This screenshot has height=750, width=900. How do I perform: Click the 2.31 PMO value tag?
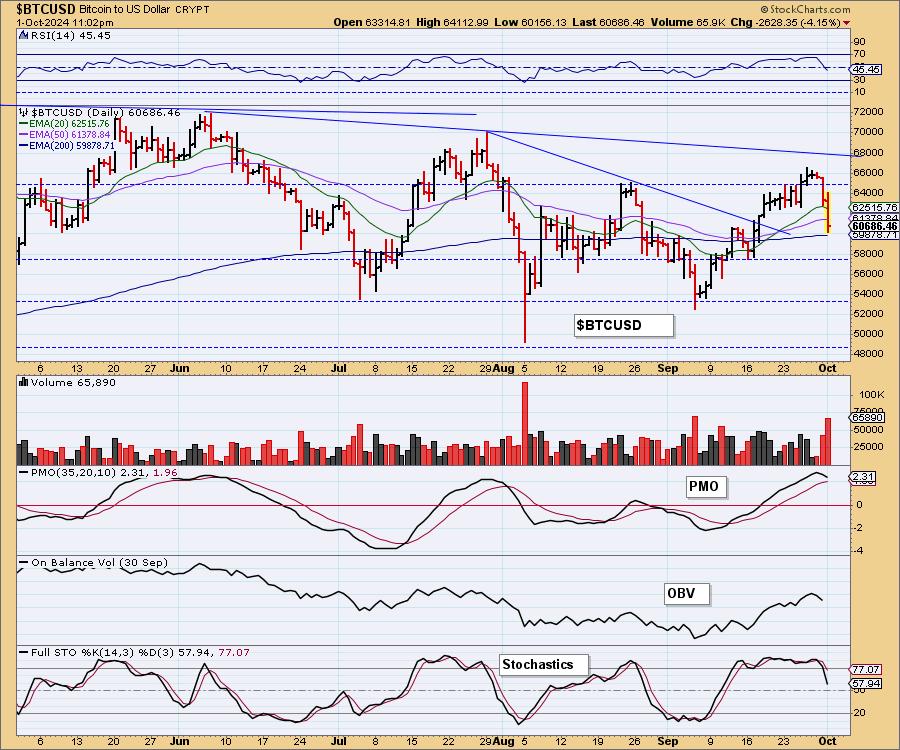point(863,477)
